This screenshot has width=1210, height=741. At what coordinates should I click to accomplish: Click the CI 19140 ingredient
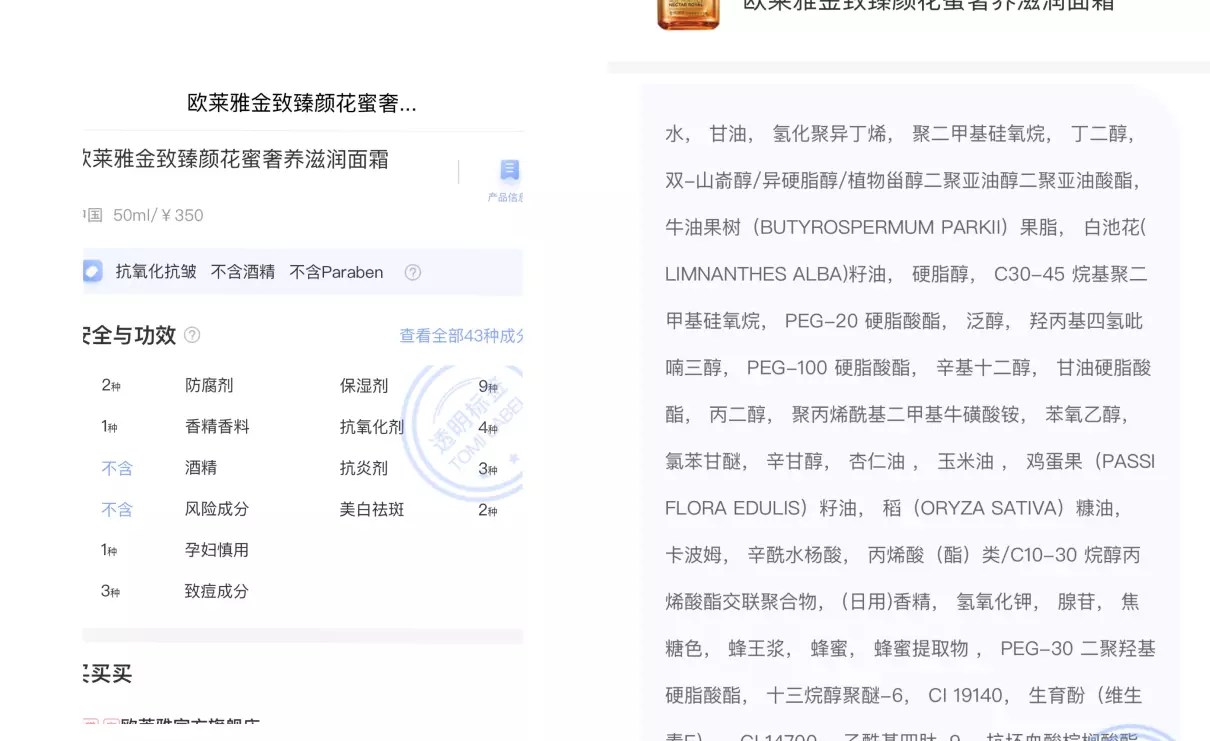click(967, 695)
